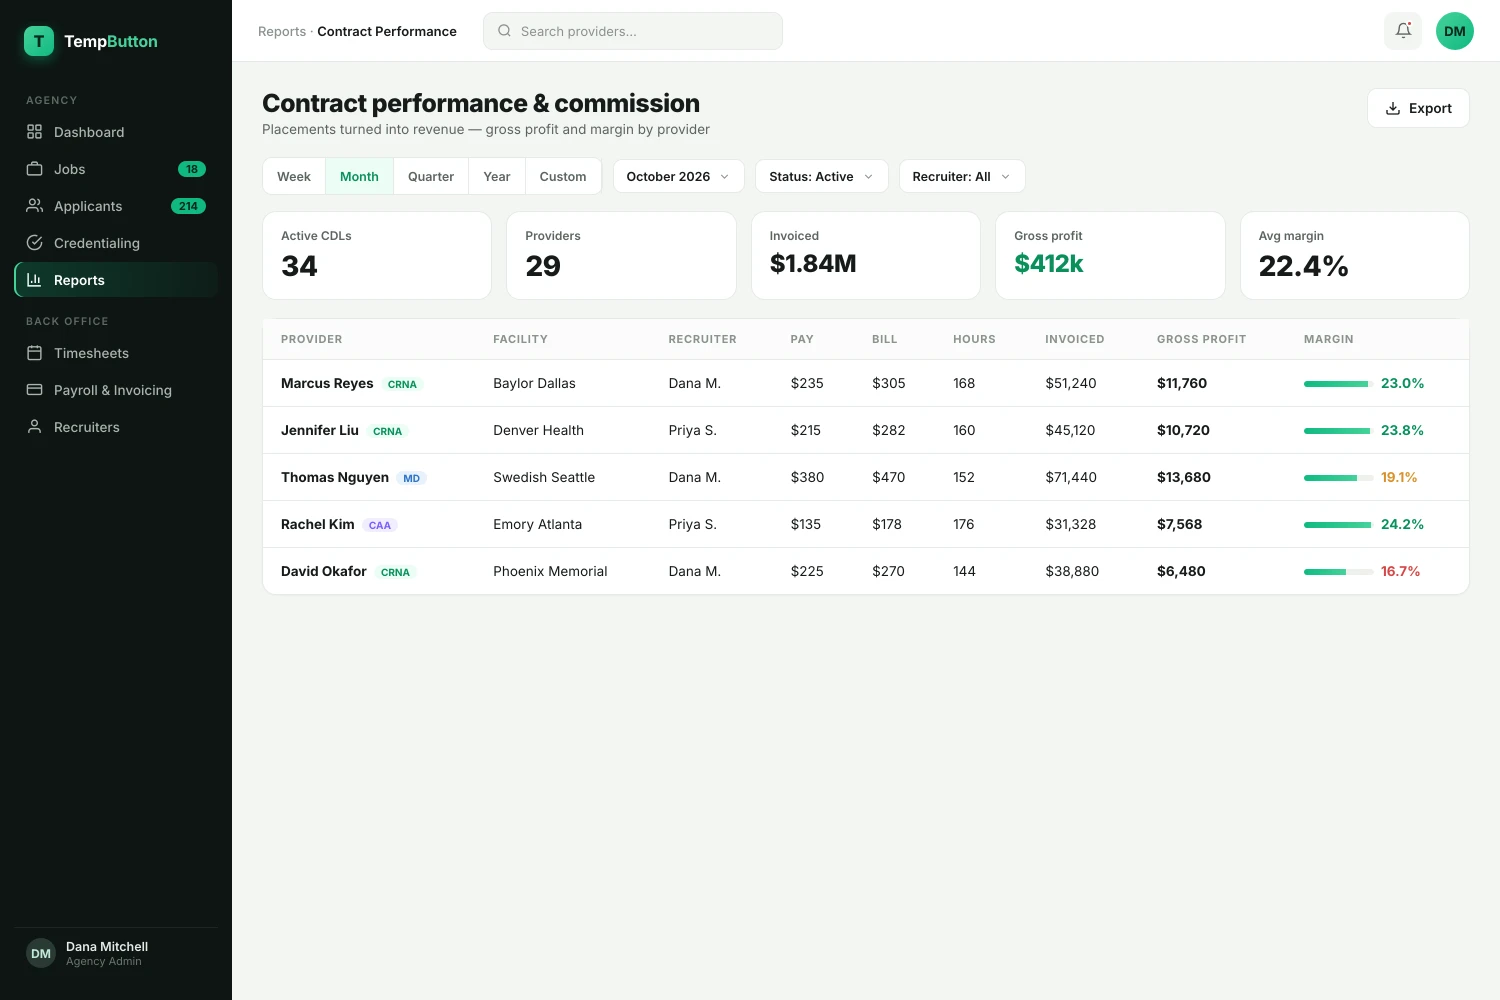Click the TempButton logo icon
Screen dimensions: 1500x1000
[39, 41]
